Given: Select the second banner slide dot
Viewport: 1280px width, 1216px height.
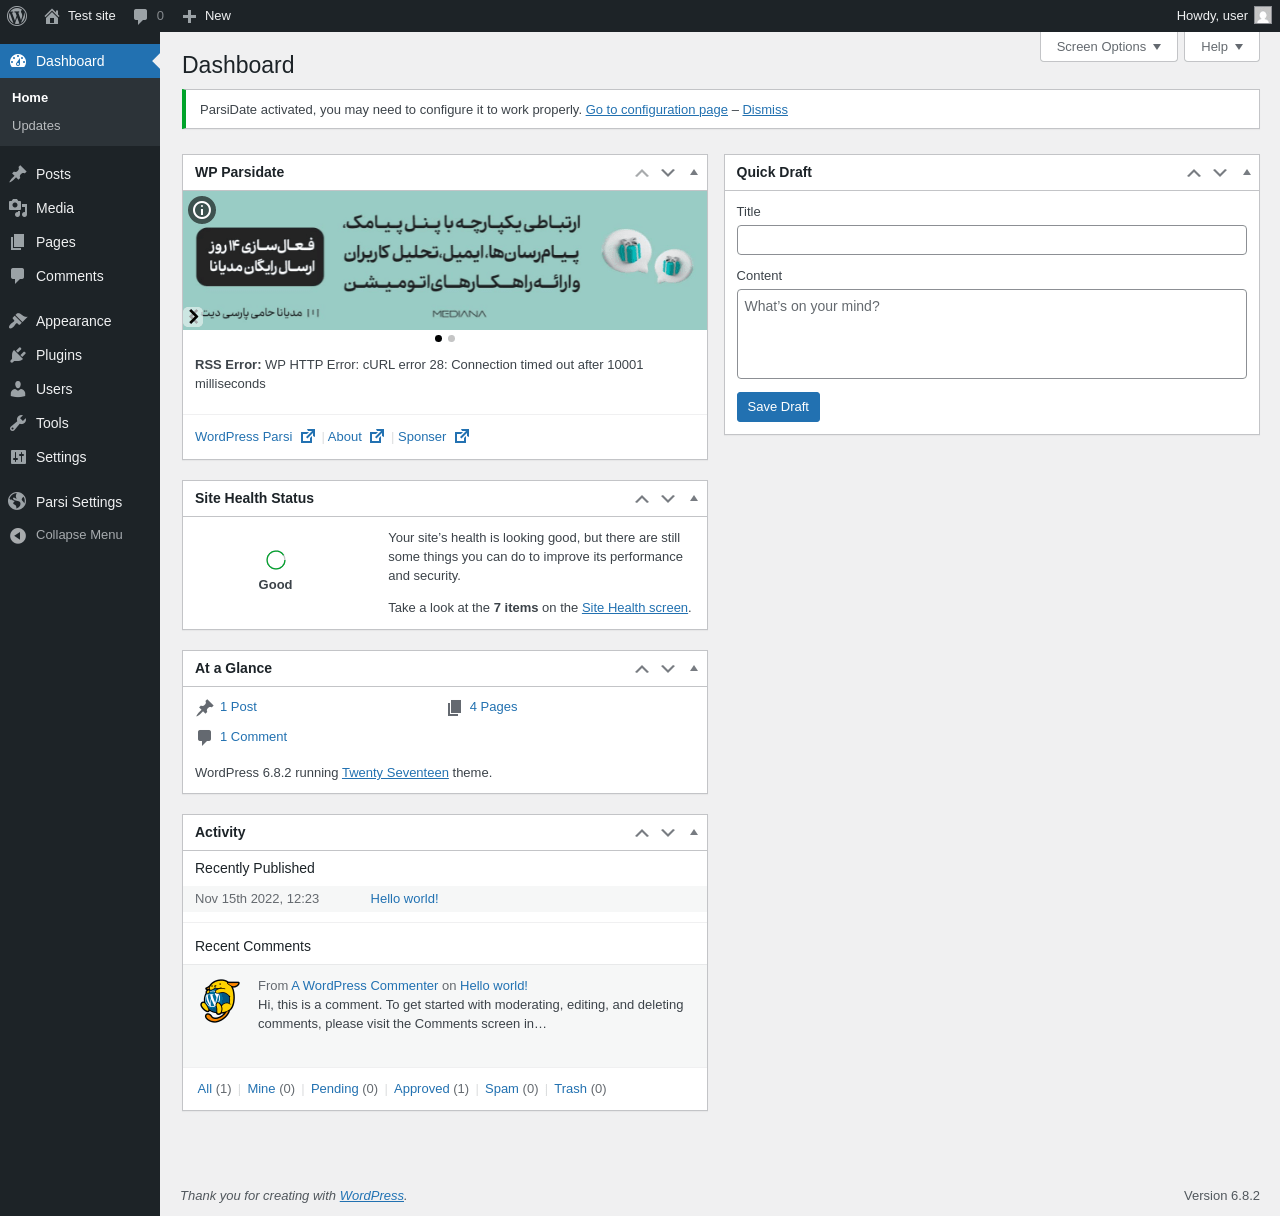Looking at the screenshot, I should click(x=452, y=338).
